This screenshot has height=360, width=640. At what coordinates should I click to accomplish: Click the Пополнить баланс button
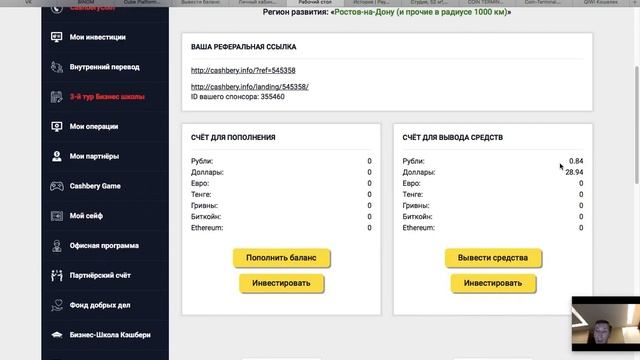281,258
